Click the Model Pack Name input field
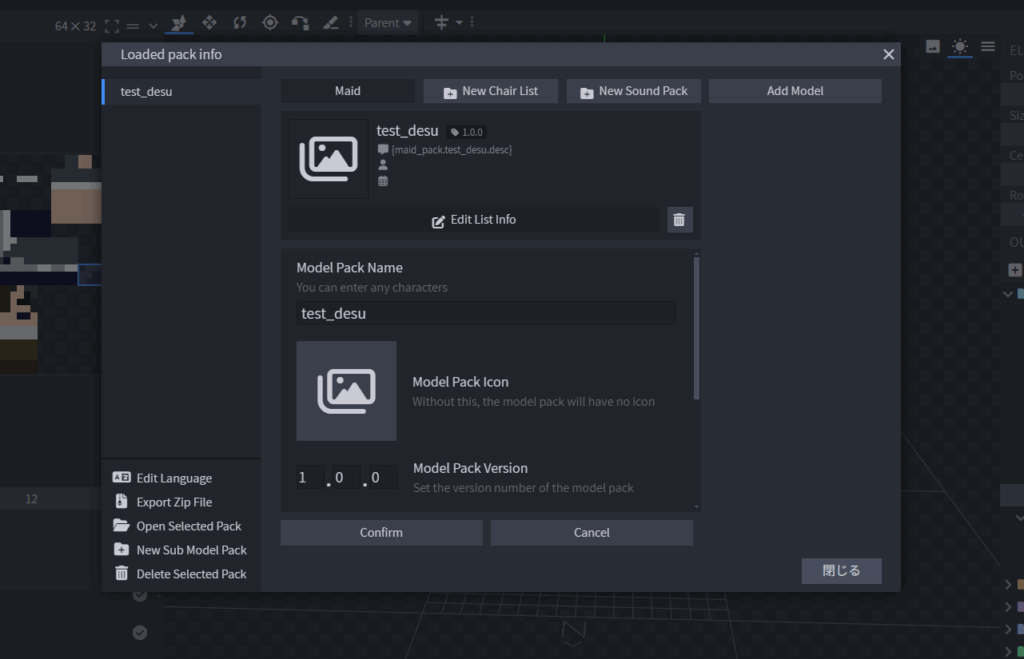Screen dimensions: 1024x659 pos(486,314)
